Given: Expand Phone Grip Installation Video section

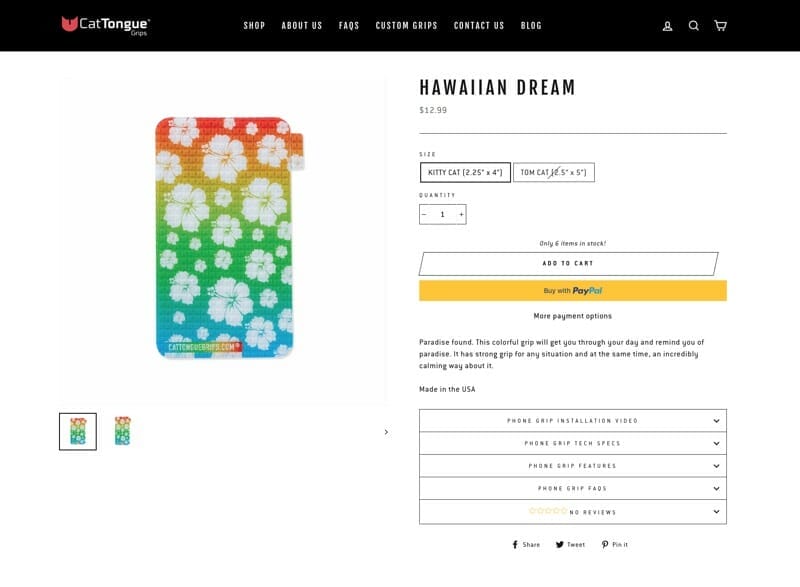Looking at the screenshot, I should (572, 420).
